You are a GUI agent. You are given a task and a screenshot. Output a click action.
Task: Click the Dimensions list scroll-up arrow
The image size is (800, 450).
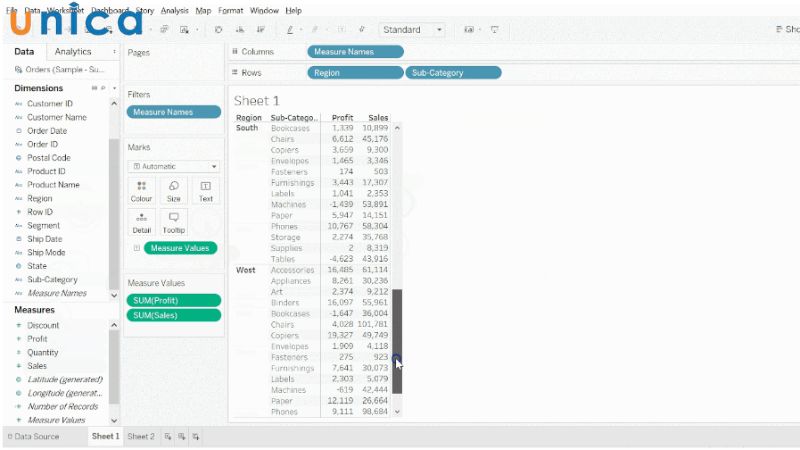click(x=114, y=104)
